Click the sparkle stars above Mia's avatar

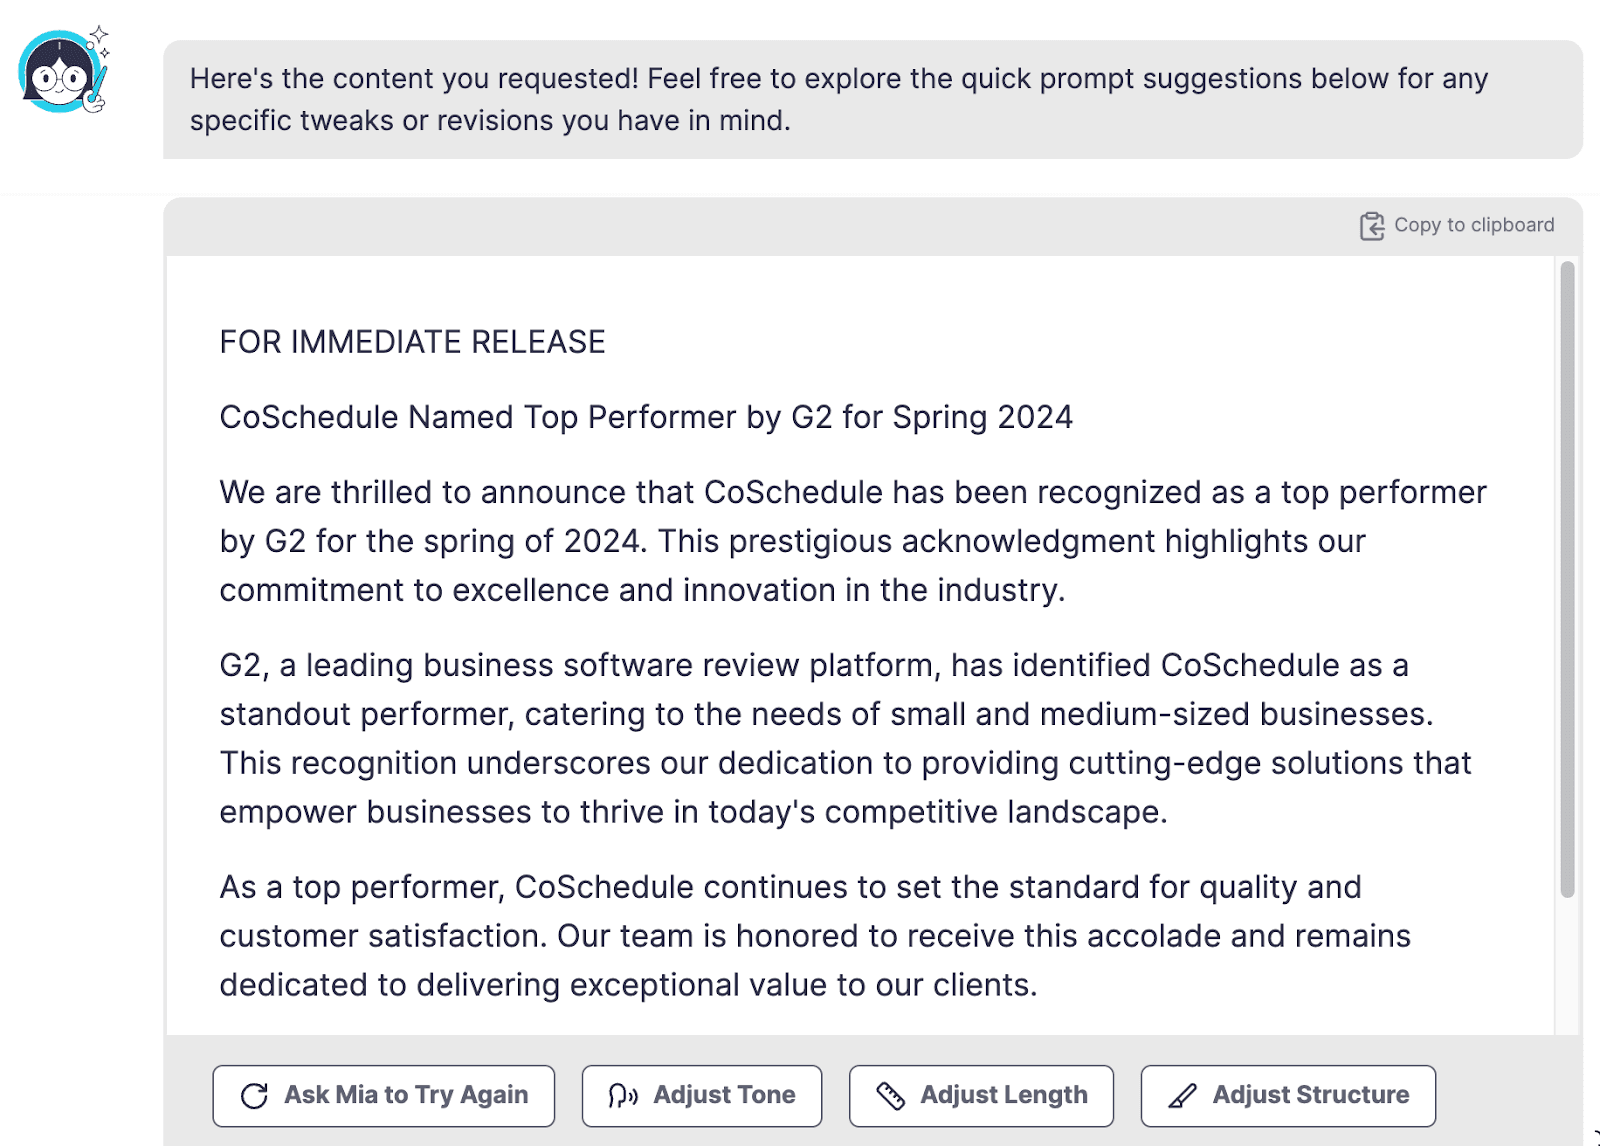click(x=99, y=39)
